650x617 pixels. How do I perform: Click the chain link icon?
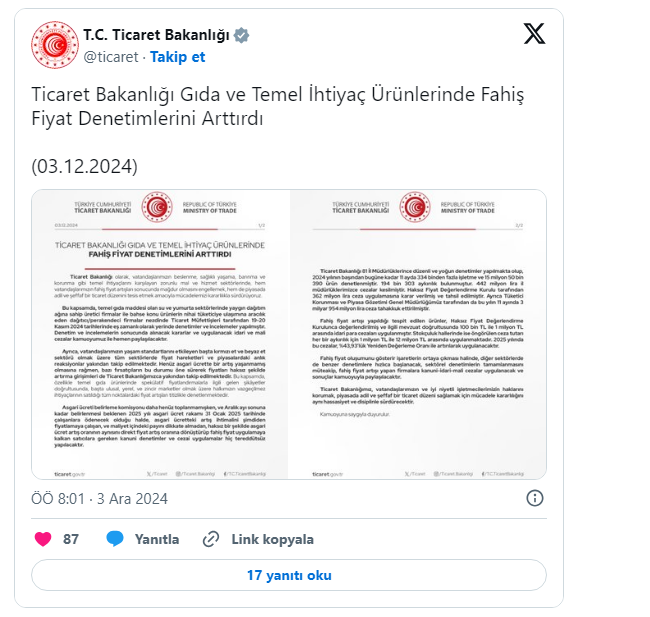pos(211,539)
